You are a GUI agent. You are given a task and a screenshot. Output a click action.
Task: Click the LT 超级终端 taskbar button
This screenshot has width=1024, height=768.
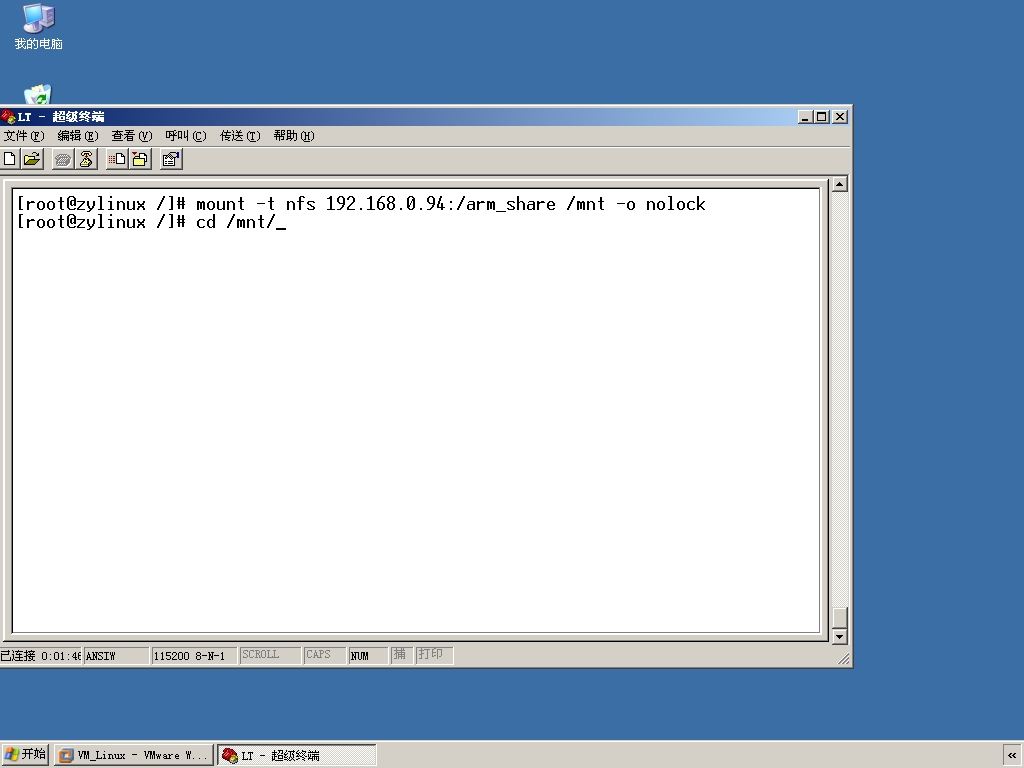pos(296,755)
